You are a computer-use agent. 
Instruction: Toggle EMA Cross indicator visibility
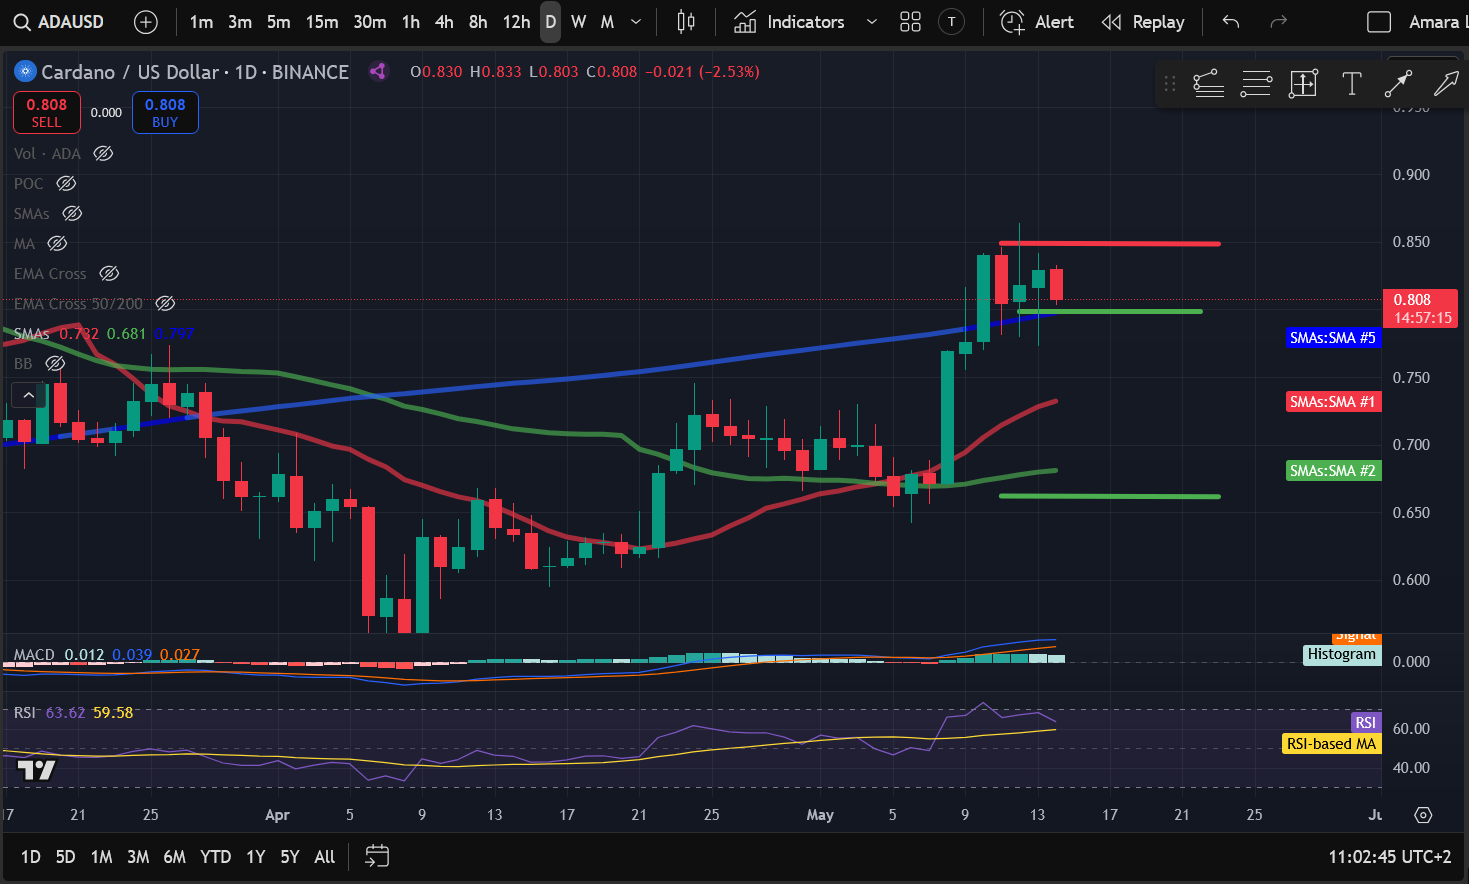tap(109, 273)
